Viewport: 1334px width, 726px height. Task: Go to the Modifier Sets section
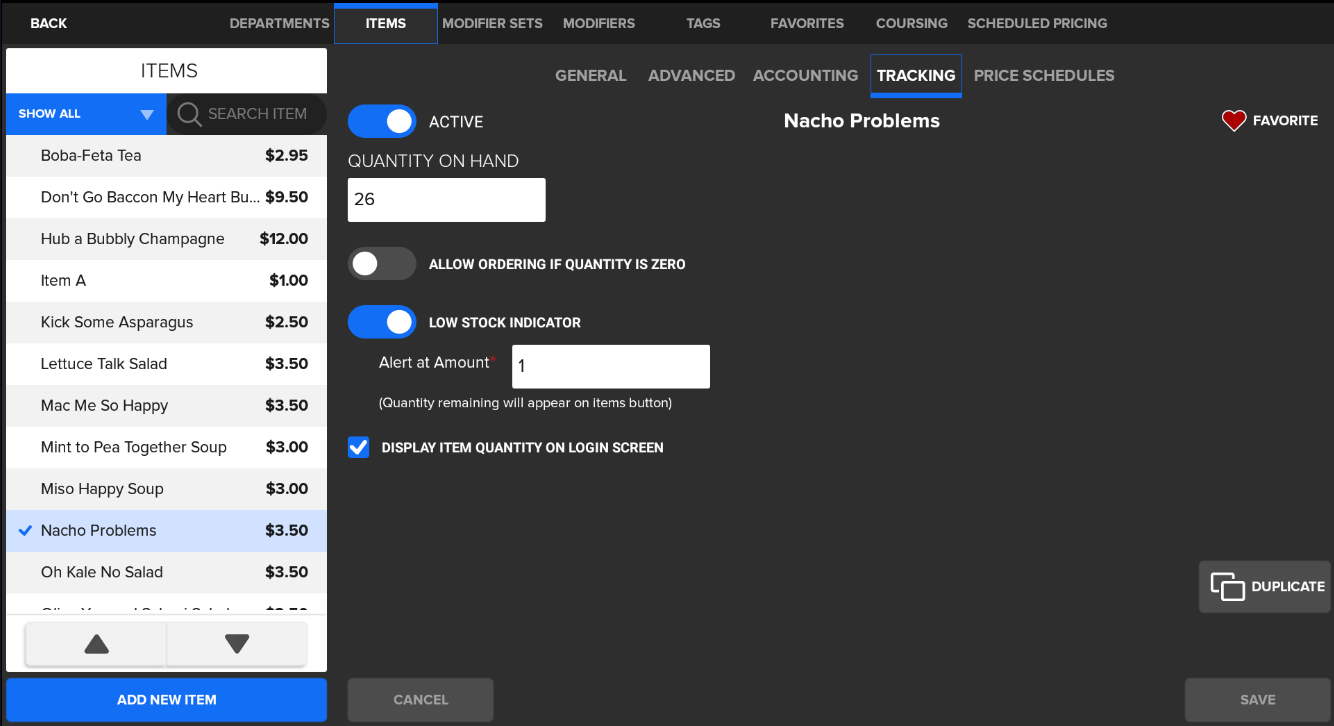[x=492, y=22]
